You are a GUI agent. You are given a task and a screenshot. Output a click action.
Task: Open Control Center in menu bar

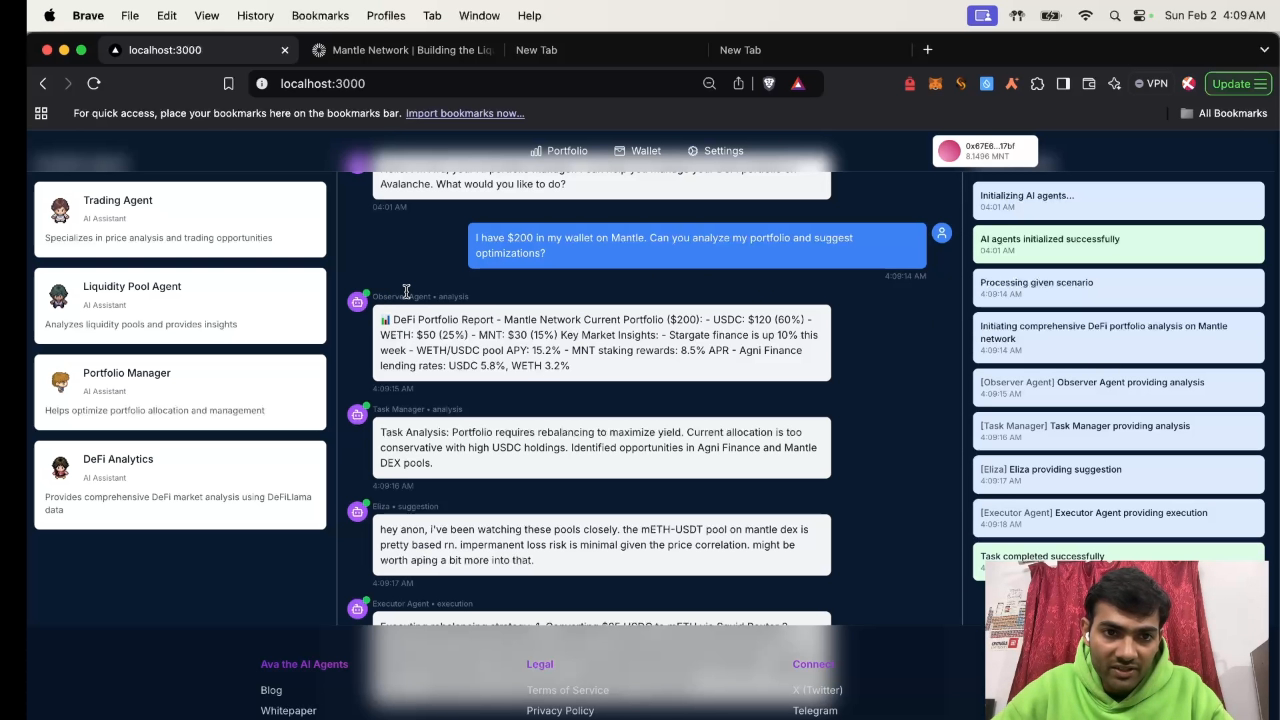pos(1140,15)
